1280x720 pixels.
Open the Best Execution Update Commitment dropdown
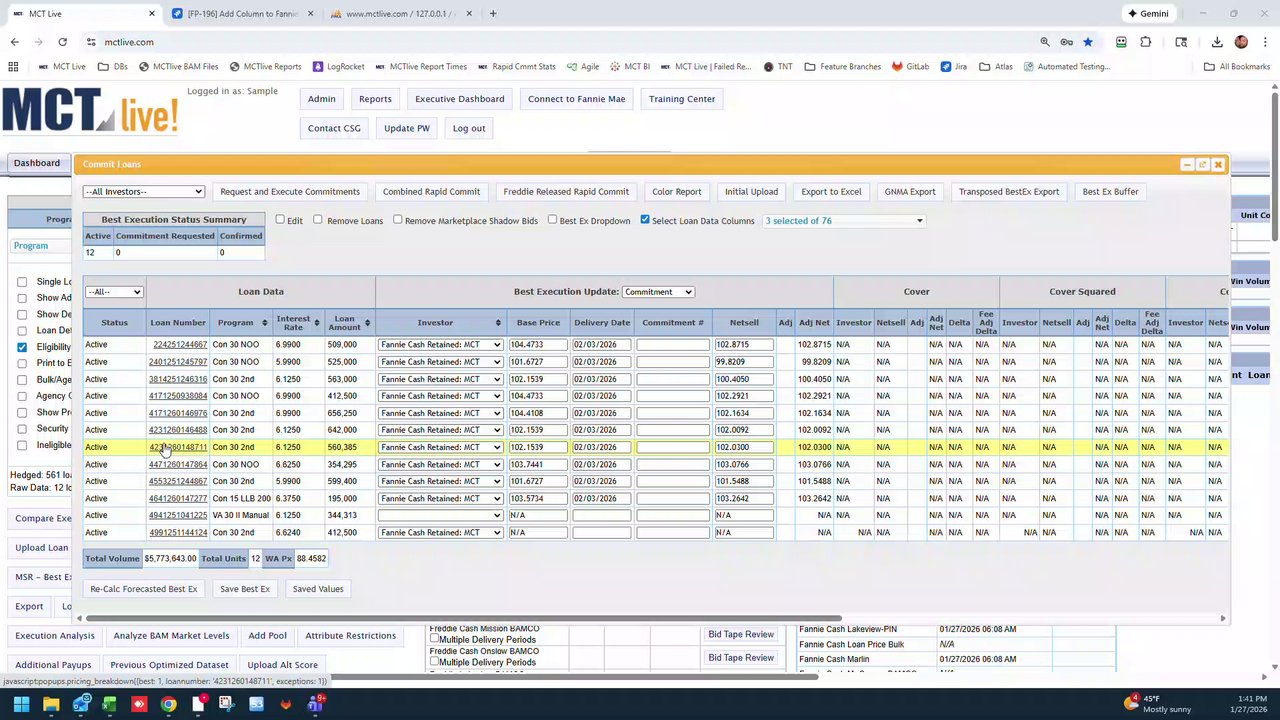tap(658, 292)
